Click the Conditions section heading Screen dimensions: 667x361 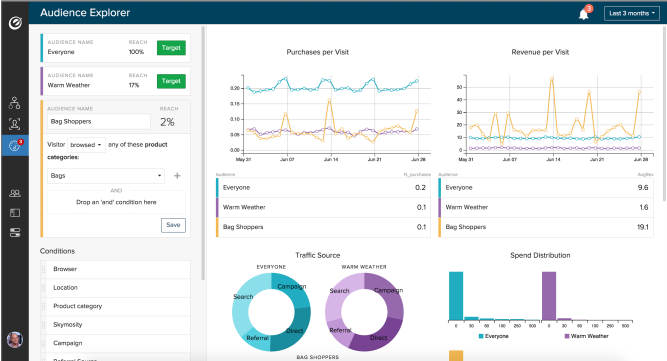pos(57,251)
